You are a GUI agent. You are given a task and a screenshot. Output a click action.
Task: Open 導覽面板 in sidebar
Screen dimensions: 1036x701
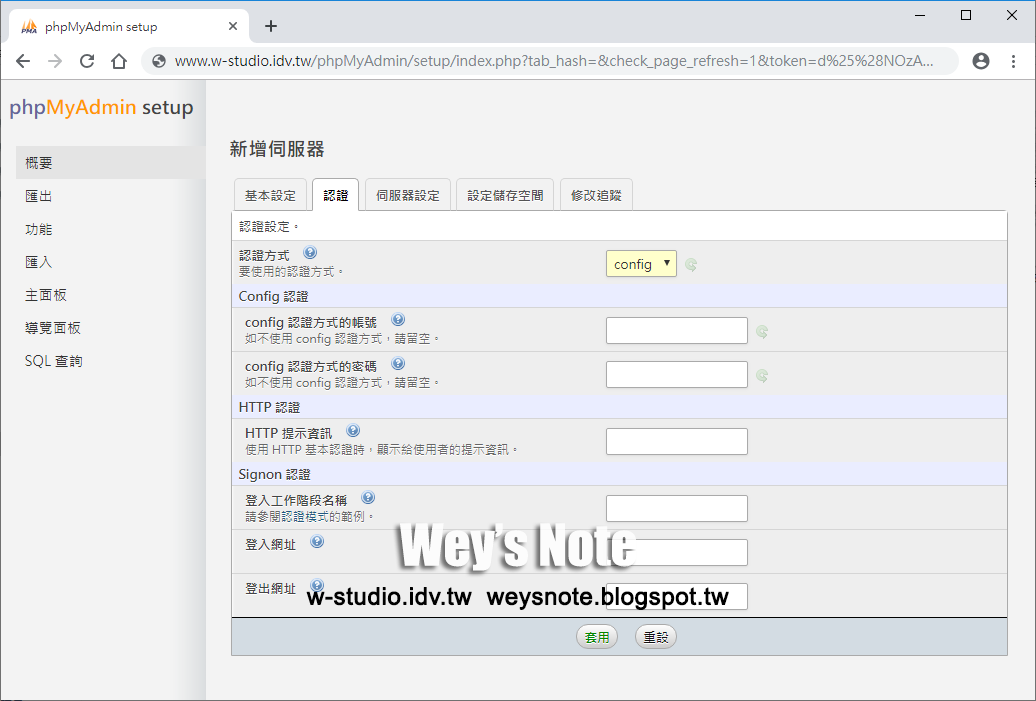(x=110, y=328)
